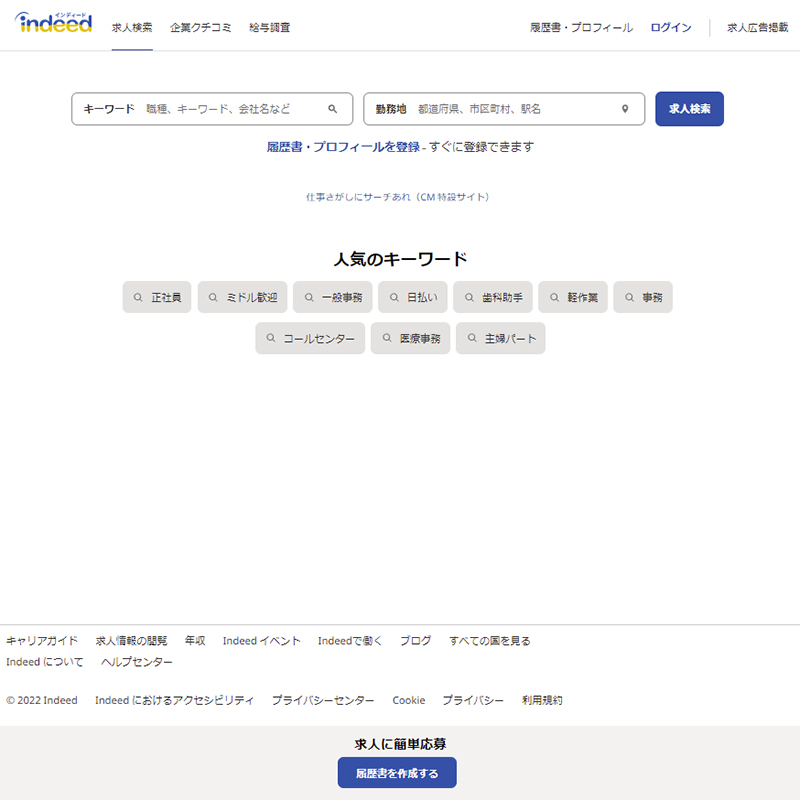Choose the 日払い keyword chip
This screenshot has height=800, width=800.
tap(412, 297)
